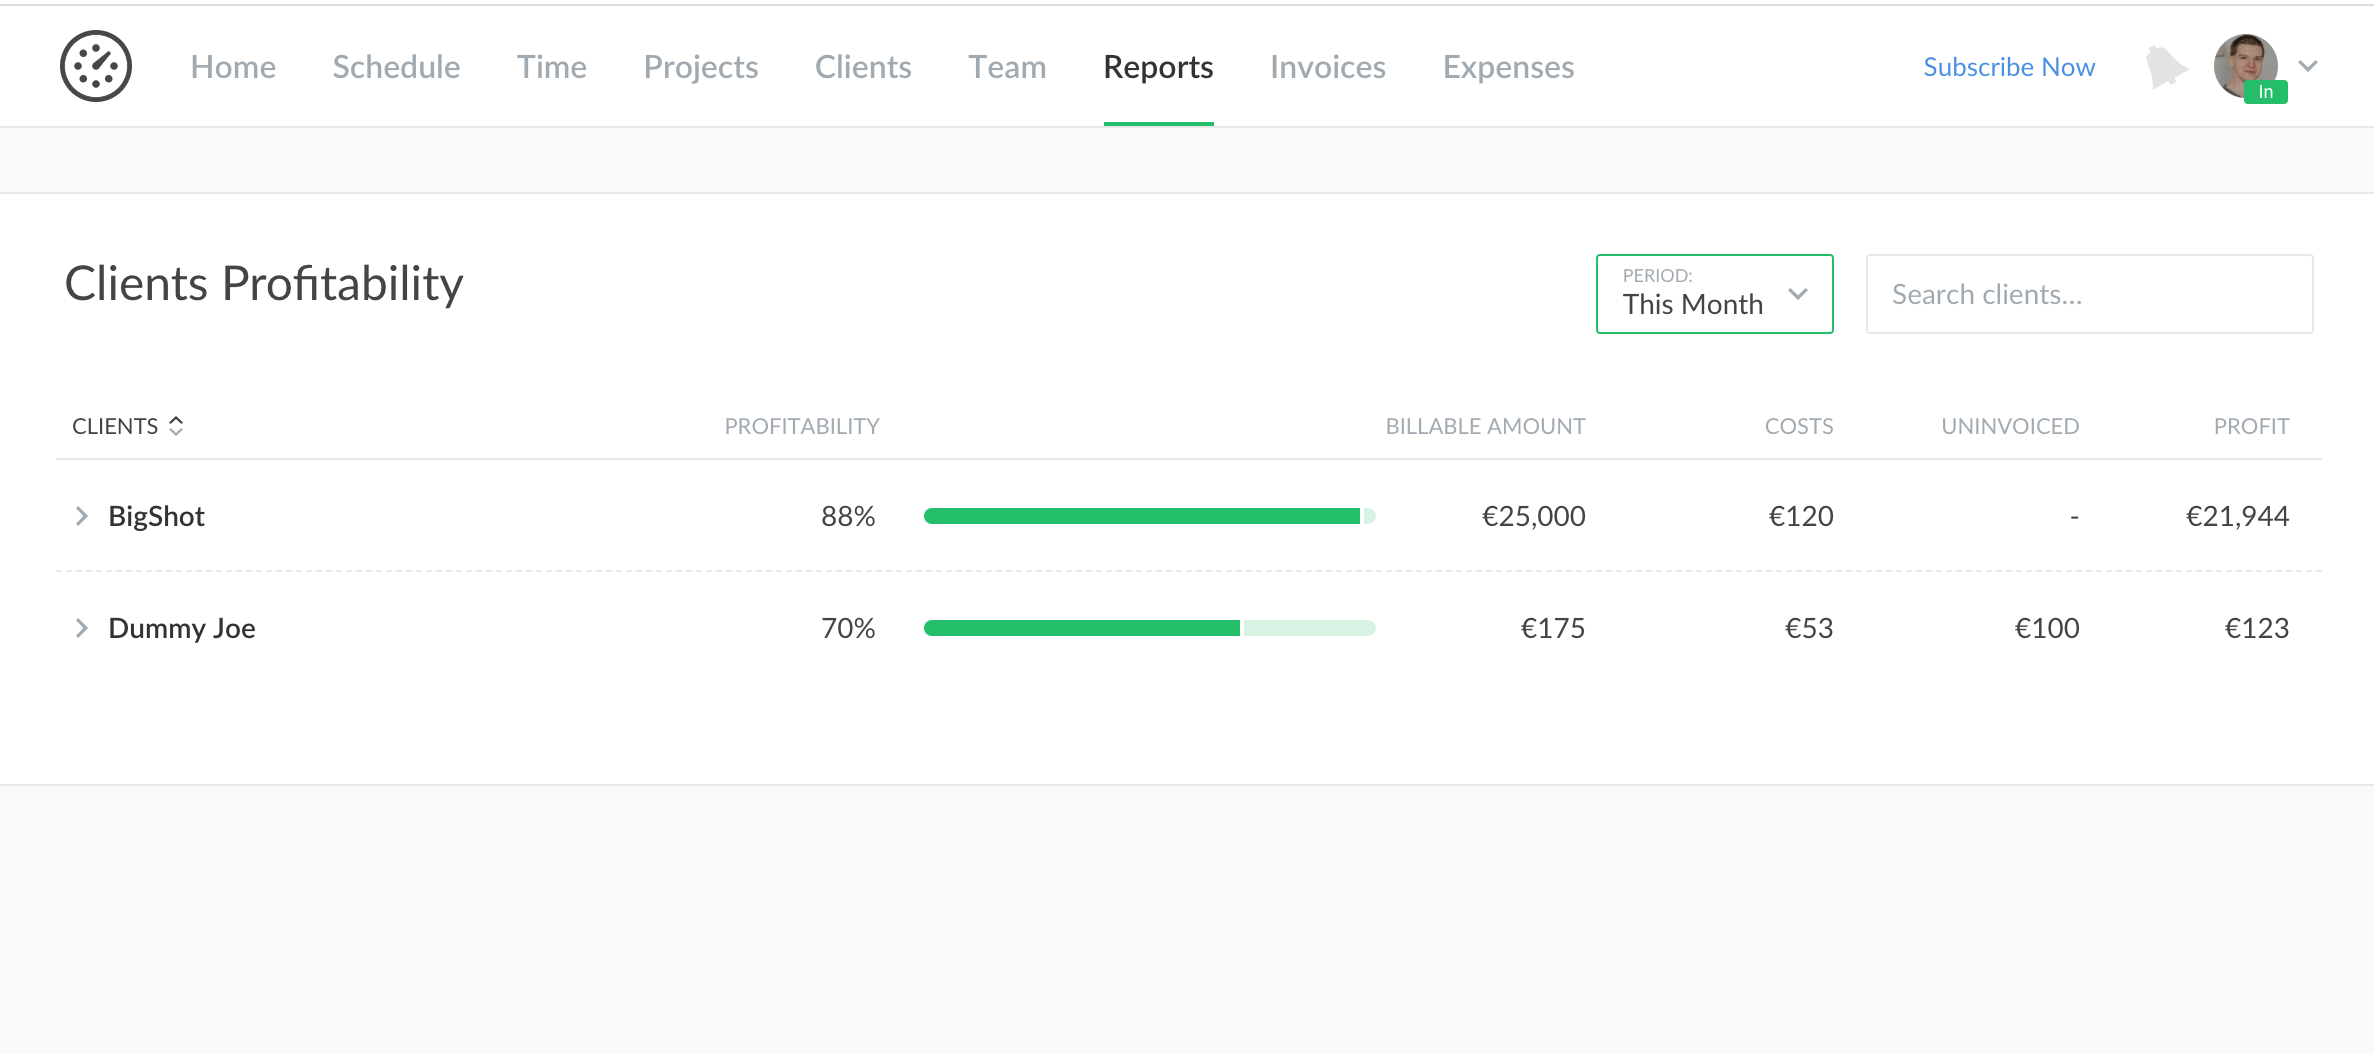Expand the BigShot client row

82,516
